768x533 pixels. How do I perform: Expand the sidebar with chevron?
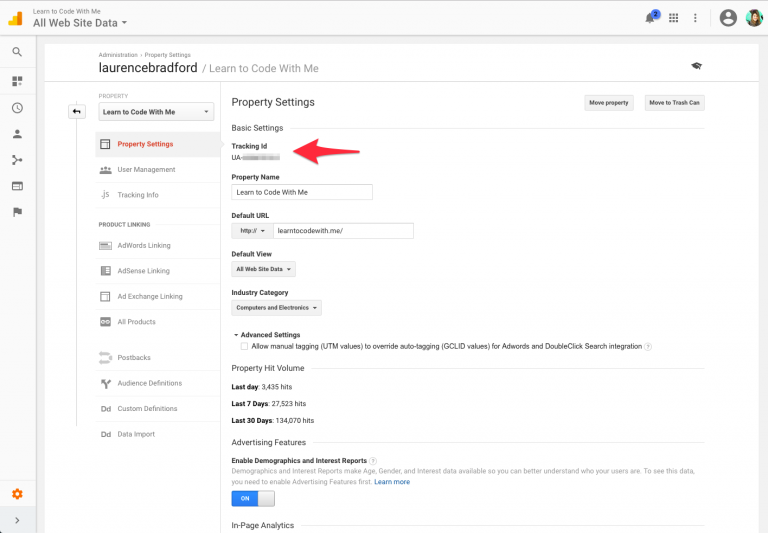(x=17, y=520)
